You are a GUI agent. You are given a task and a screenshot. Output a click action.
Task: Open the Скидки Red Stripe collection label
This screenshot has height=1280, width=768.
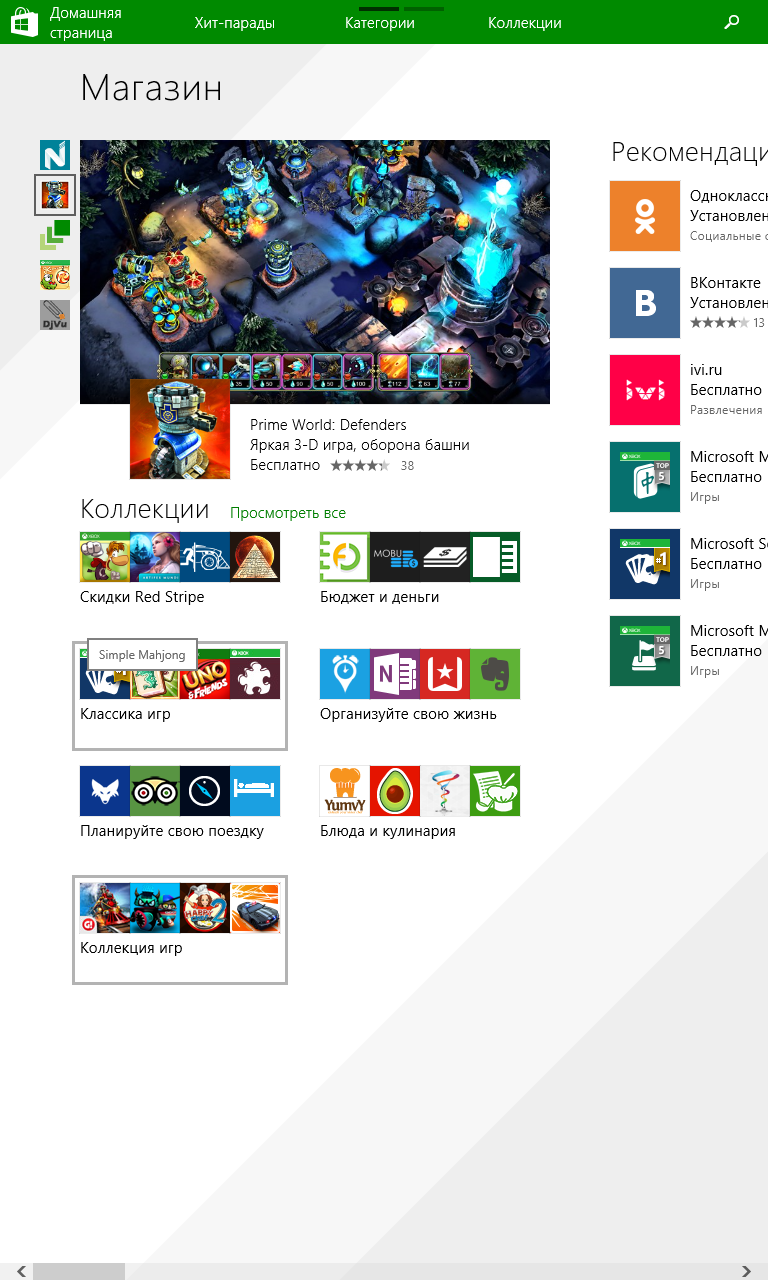click(142, 597)
